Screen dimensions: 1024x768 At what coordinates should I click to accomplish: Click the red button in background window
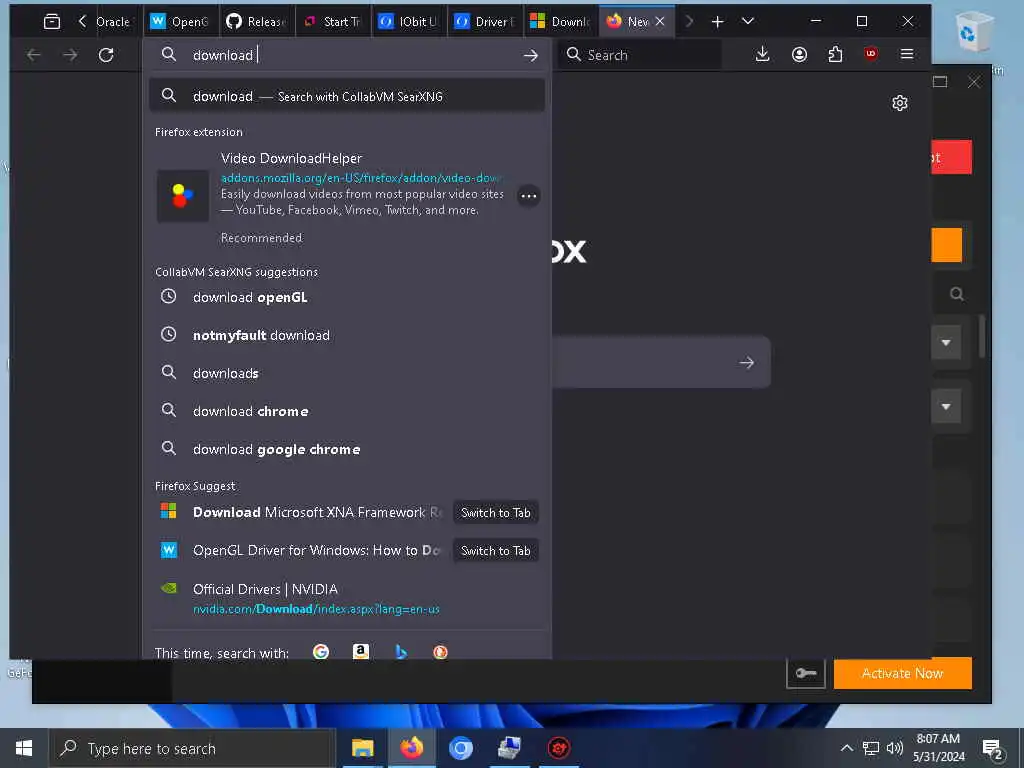[952, 157]
